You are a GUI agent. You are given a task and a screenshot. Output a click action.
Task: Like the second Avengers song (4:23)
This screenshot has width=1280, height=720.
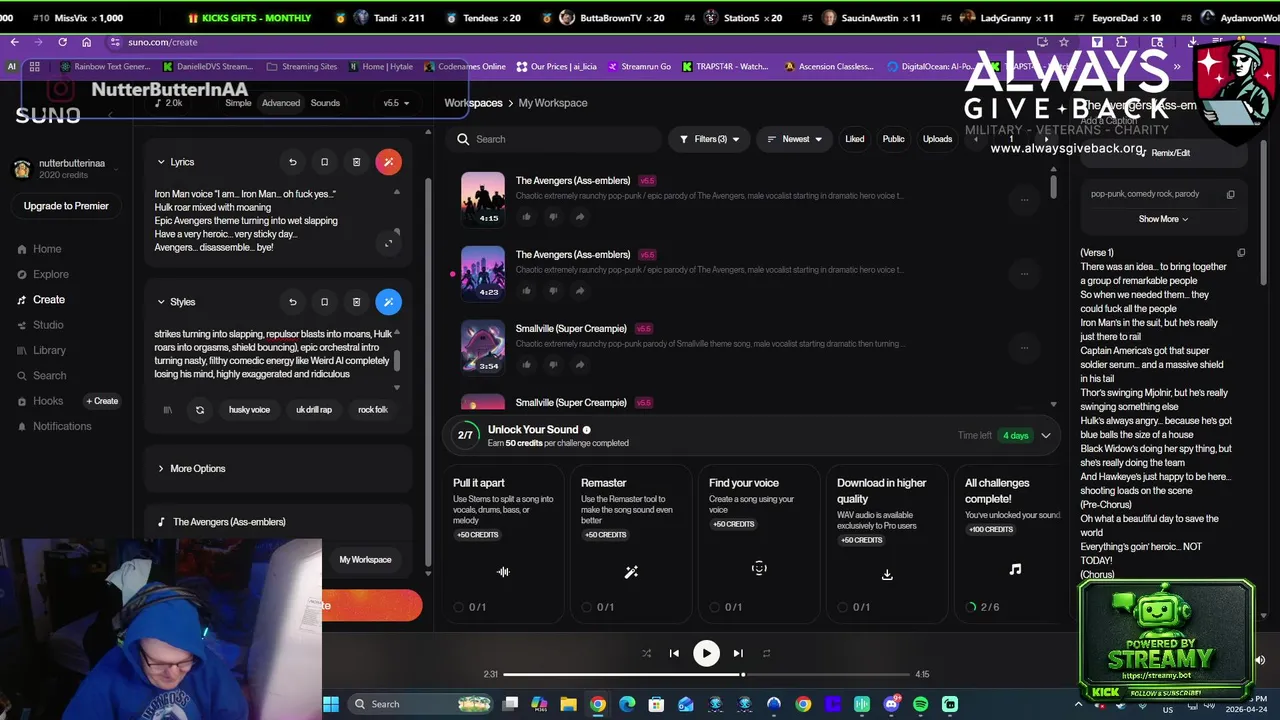(527, 291)
